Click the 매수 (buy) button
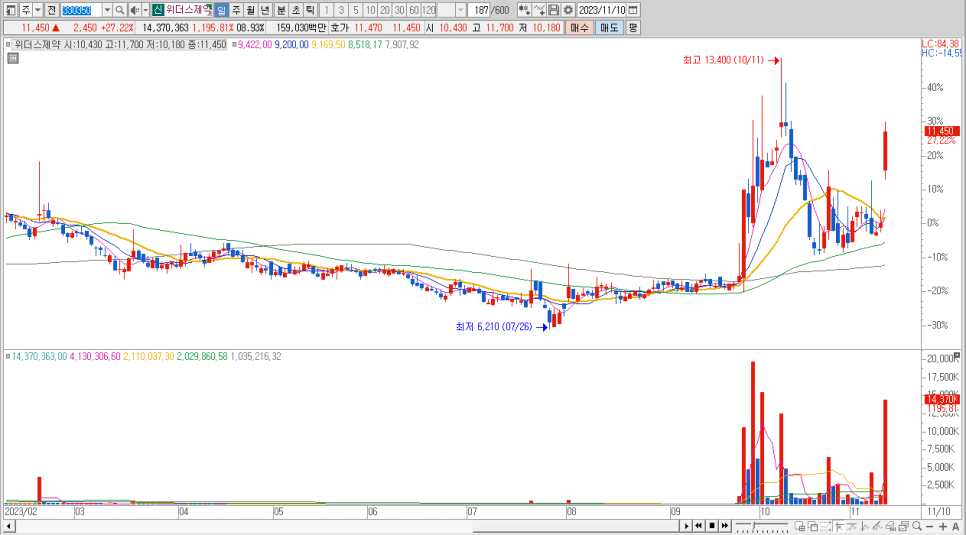 pyautogui.click(x=580, y=28)
